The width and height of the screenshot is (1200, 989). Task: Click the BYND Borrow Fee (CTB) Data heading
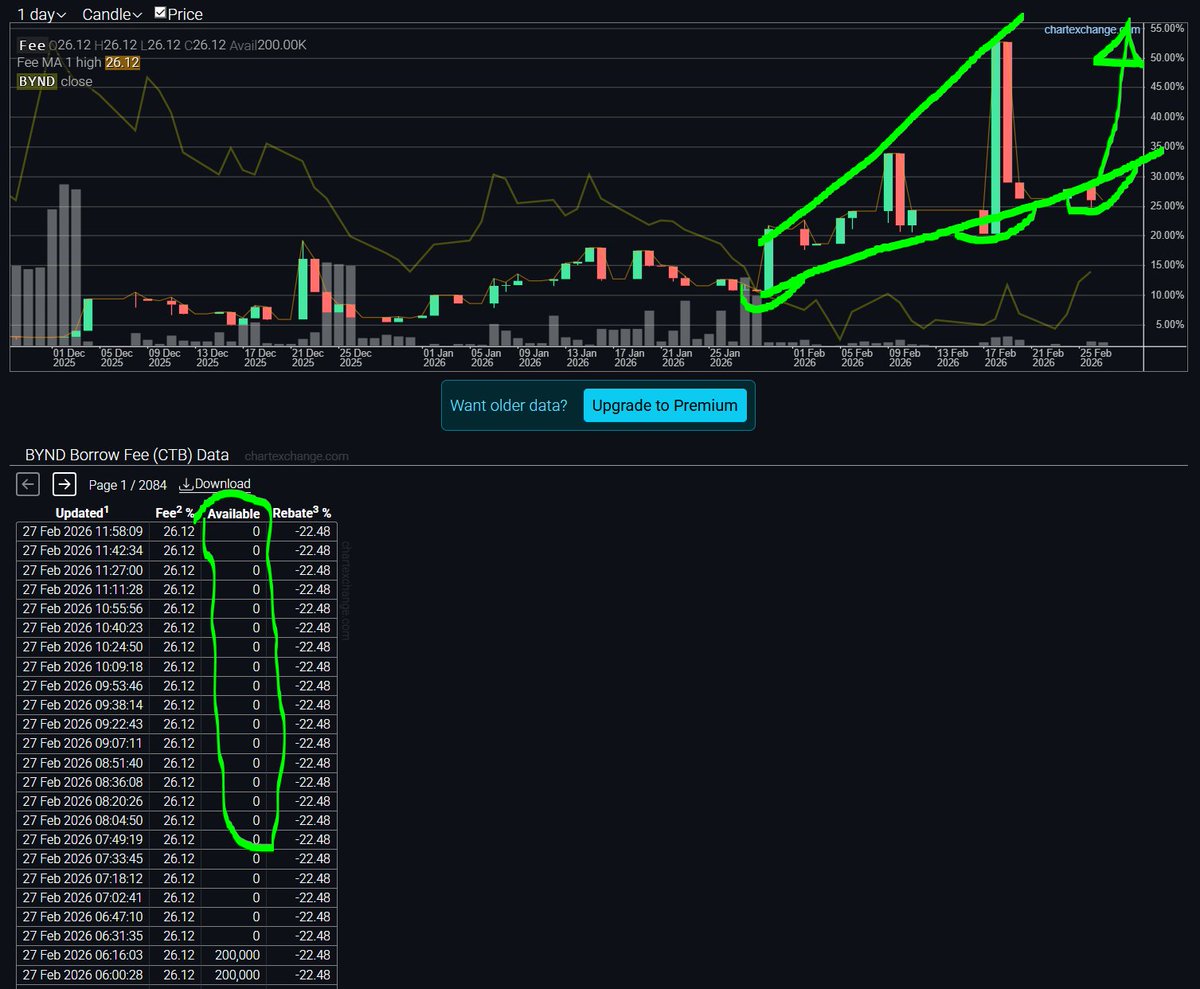tap(126, 455)
